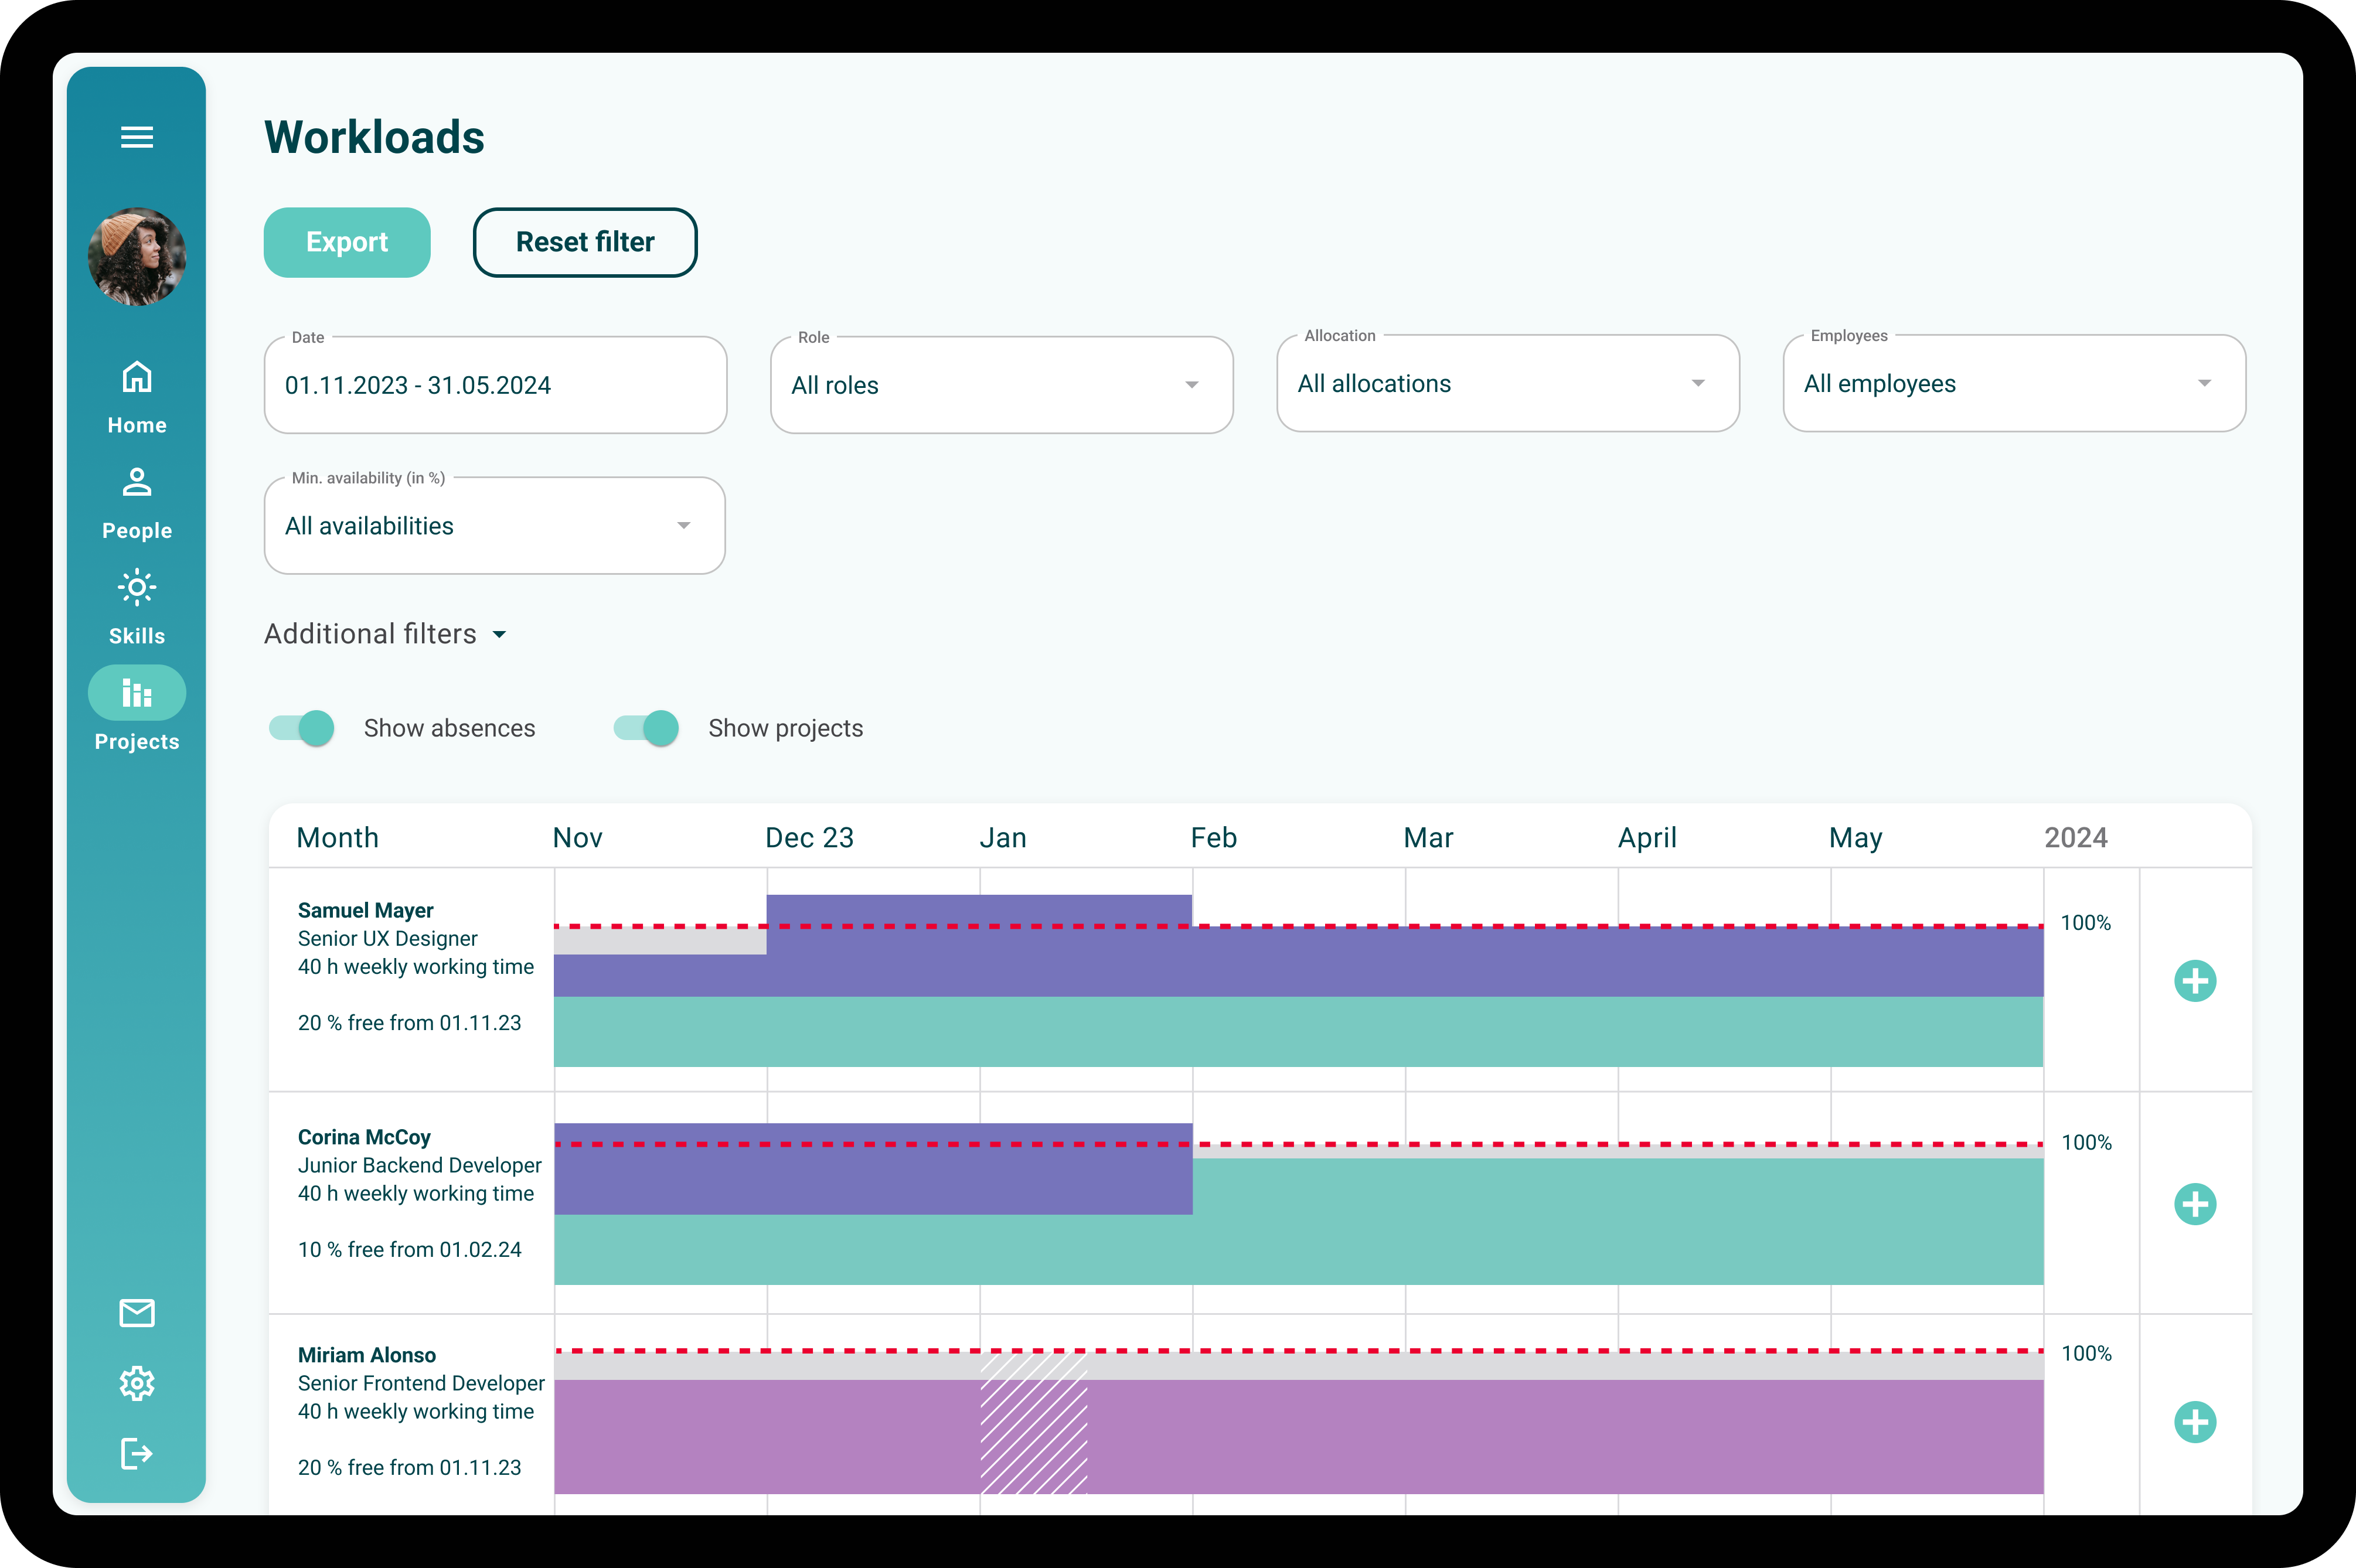Open the mail envelope icon
This screenshot has height=1568, width=2356.
click(x=137, y=1313)
